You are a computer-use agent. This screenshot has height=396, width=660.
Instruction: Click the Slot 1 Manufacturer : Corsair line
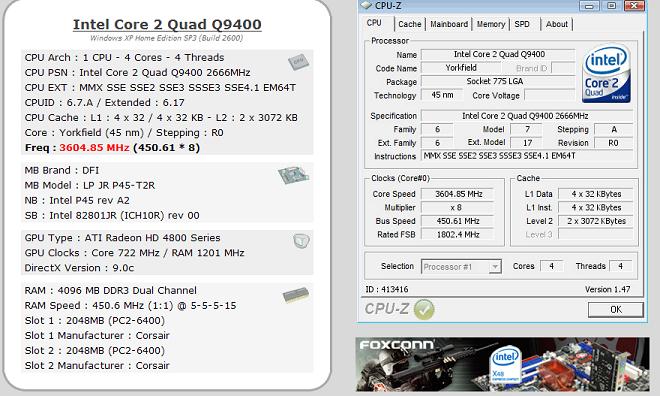(97, 335)
